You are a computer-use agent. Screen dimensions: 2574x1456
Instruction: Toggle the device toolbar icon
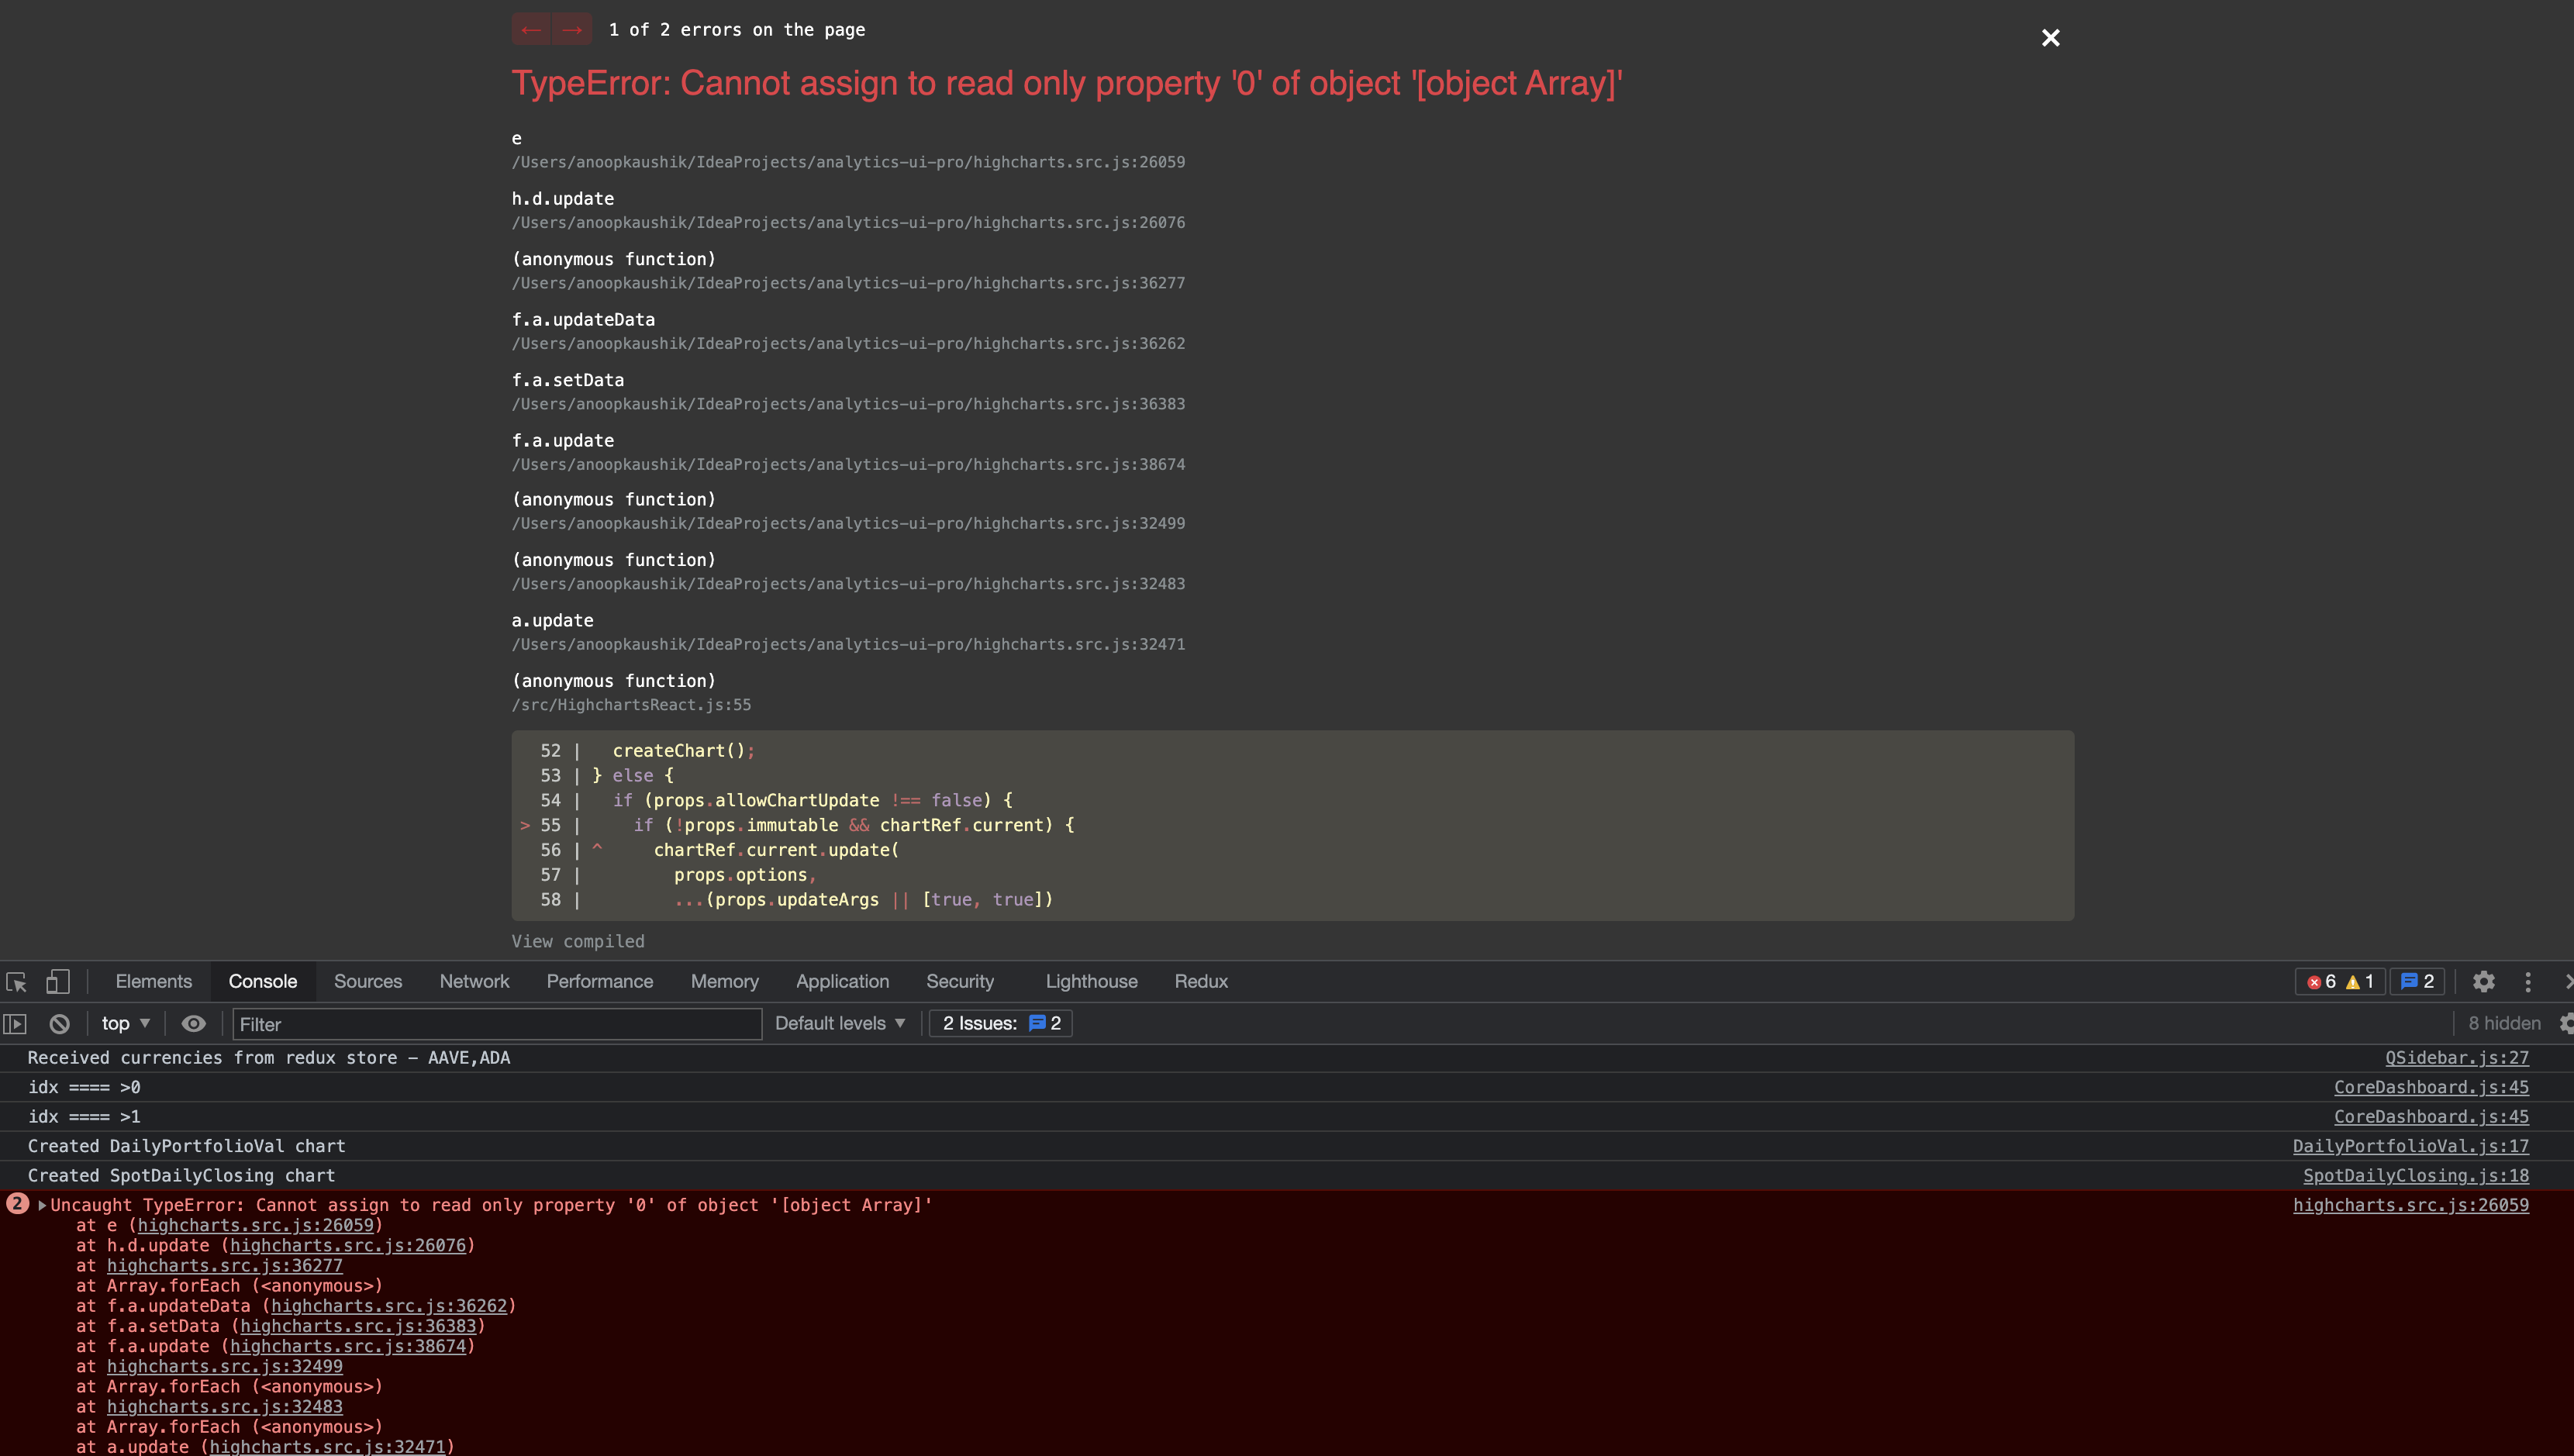(57, 982)
